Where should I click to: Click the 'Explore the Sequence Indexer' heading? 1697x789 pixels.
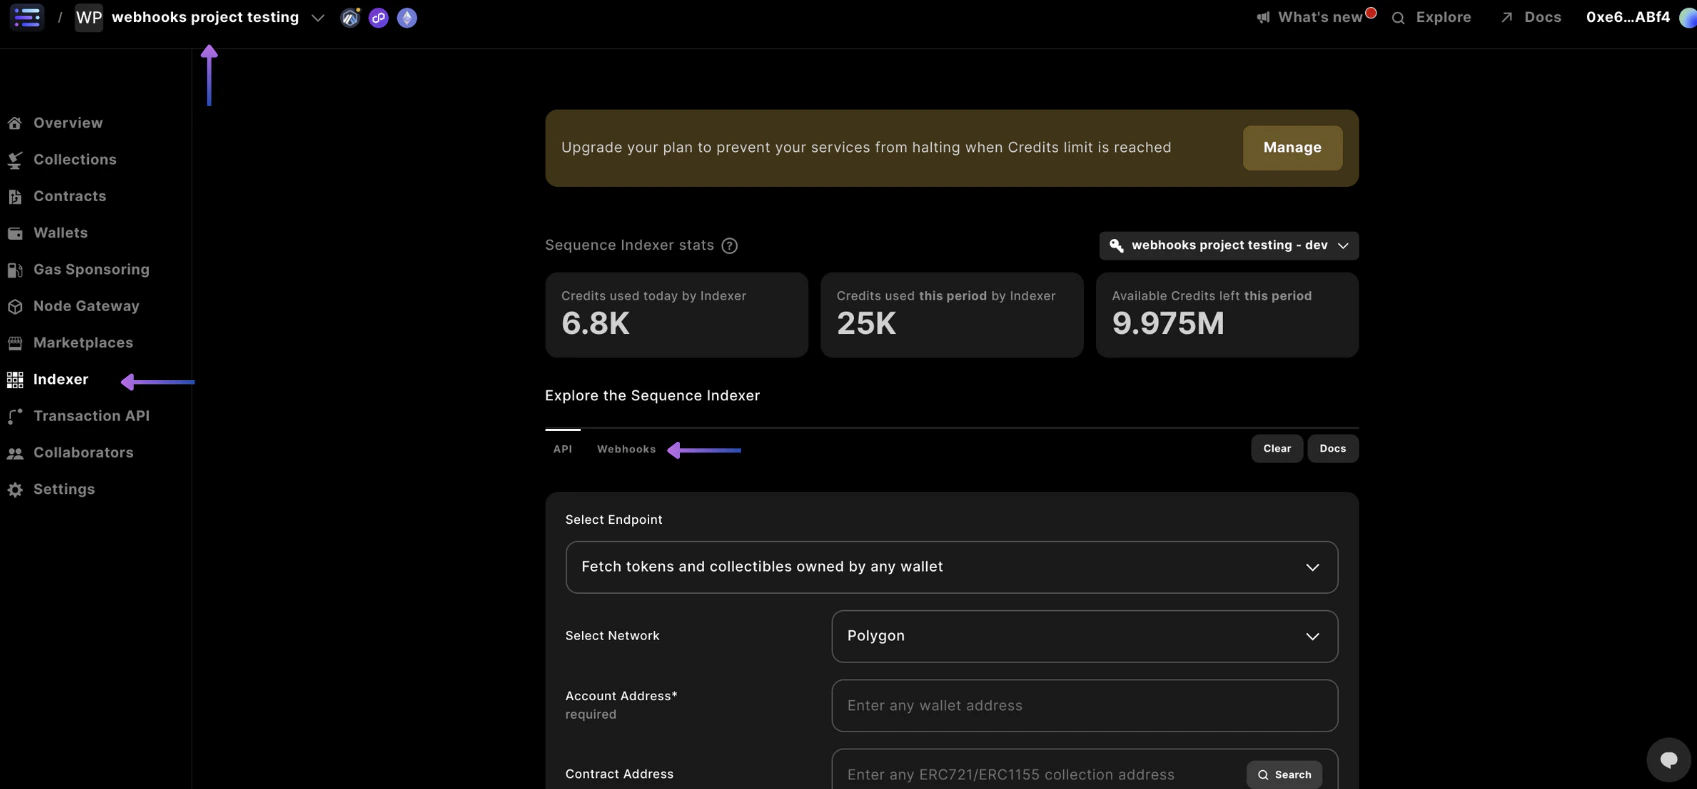652,396
